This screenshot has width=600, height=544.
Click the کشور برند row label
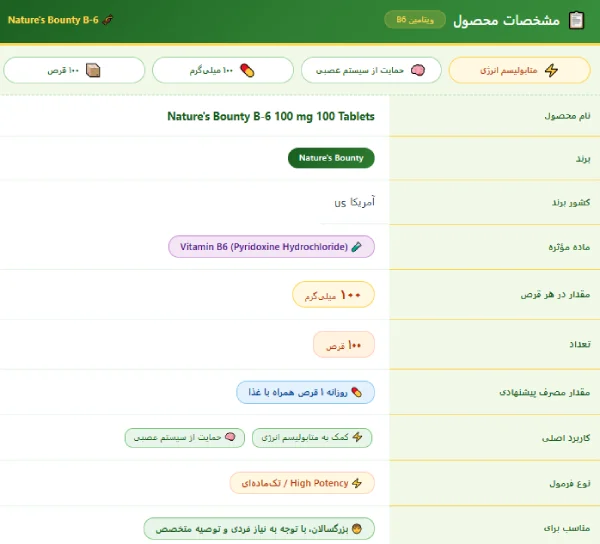coord(571,202)
